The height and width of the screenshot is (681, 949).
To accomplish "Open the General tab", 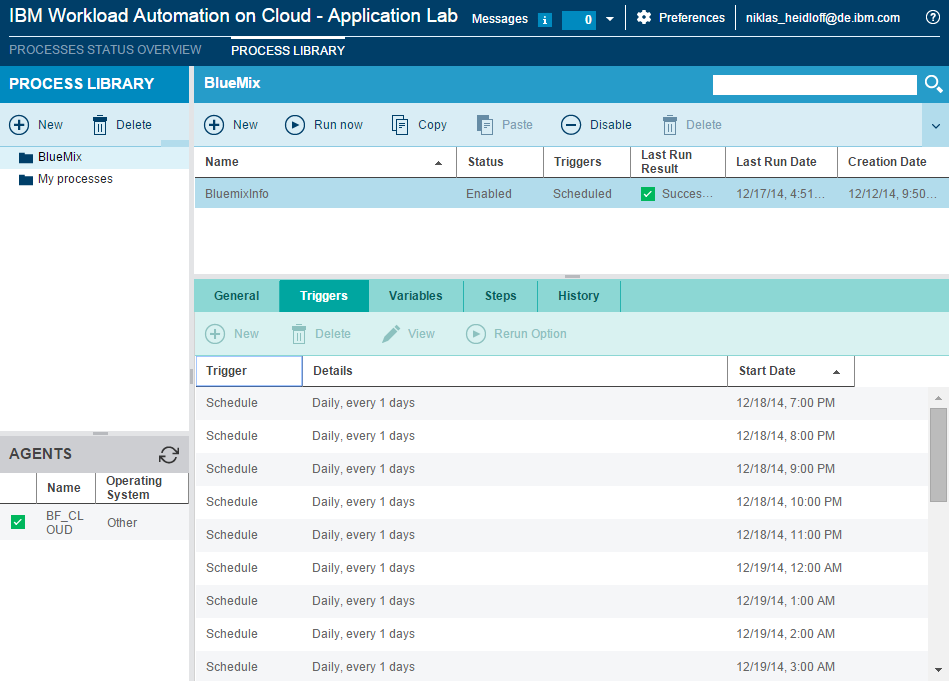I will [x=237, y=295].
